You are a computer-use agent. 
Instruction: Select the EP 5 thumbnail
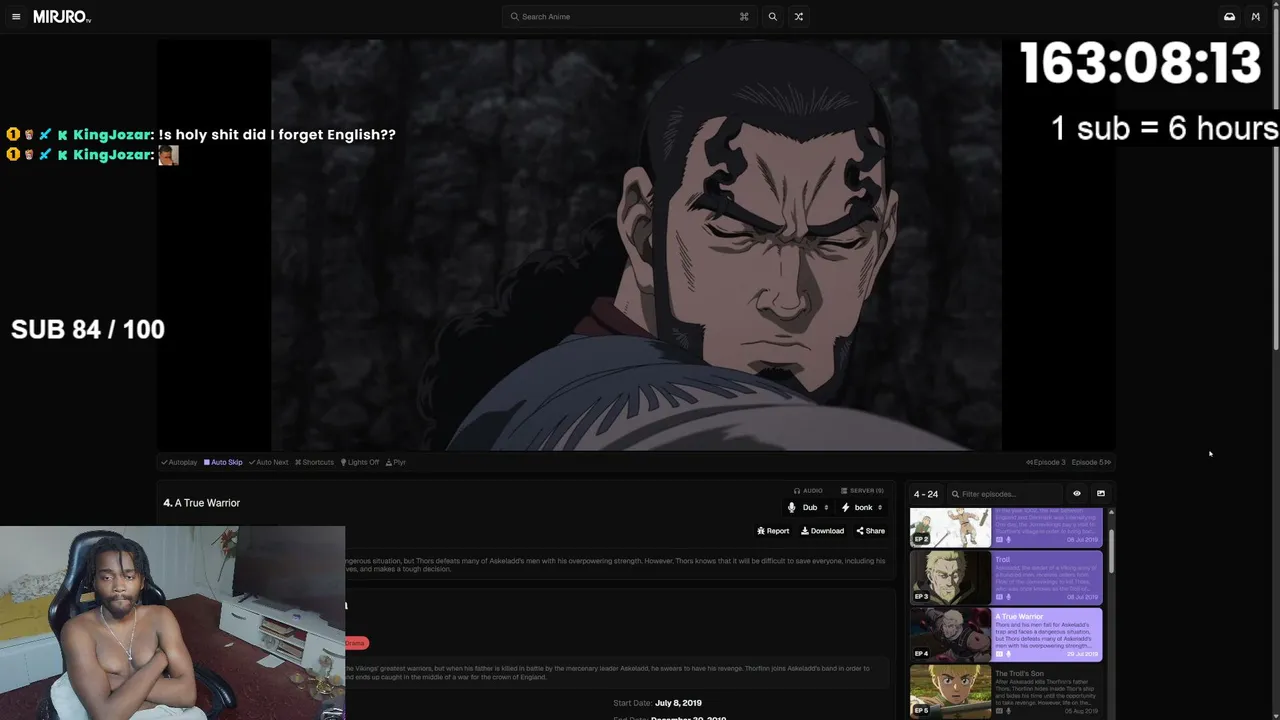click(950, 692)
